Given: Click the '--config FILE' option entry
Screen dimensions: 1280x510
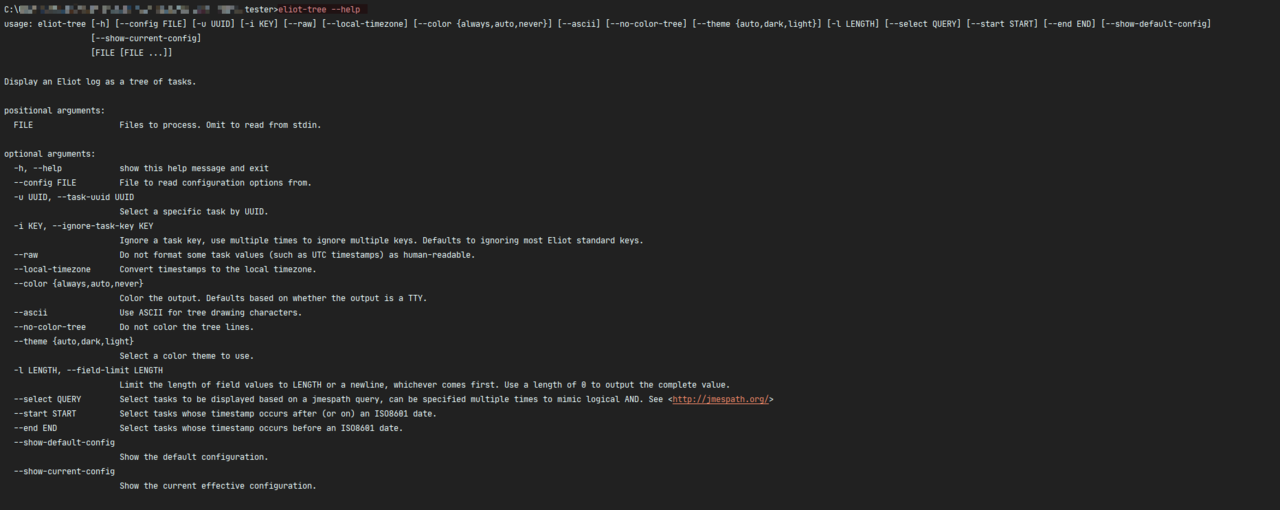Looking at the screenshot, I should point(45,182).
